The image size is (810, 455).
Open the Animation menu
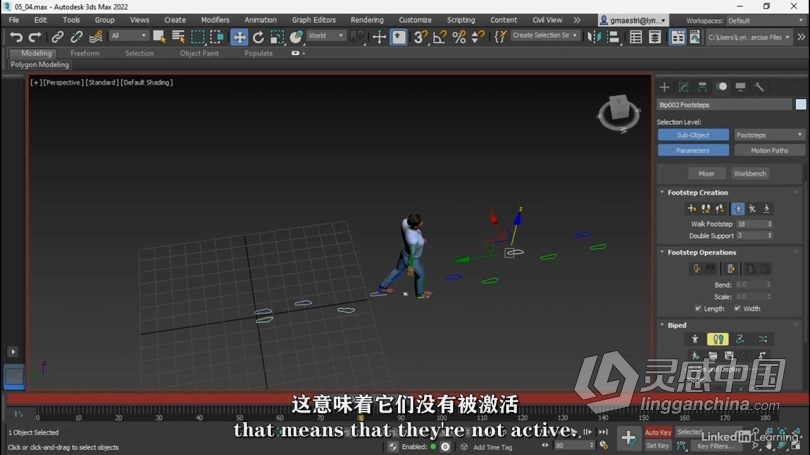(x=260, y=20)
